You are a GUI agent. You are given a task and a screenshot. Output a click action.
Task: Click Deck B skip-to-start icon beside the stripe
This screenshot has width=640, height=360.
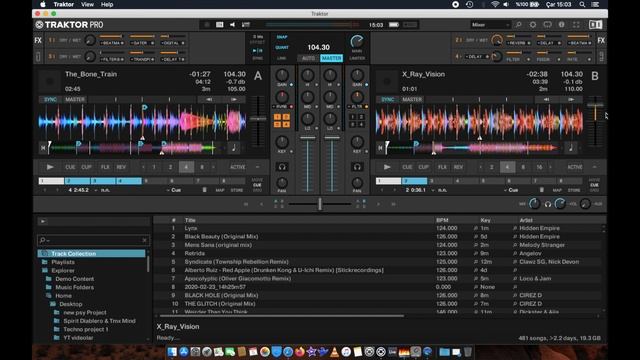click(380, 148)
